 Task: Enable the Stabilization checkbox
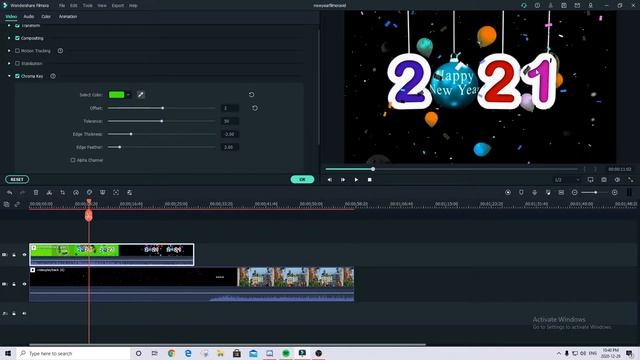[x=17, y=63]
